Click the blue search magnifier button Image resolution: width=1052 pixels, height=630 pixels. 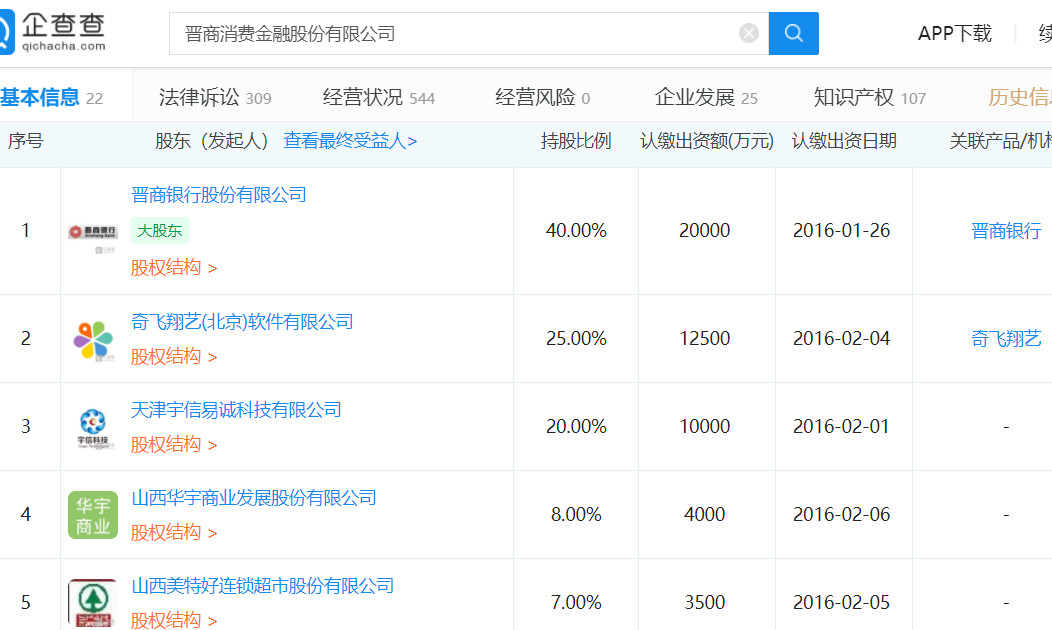pyautogui.click(x=793, y=34)
